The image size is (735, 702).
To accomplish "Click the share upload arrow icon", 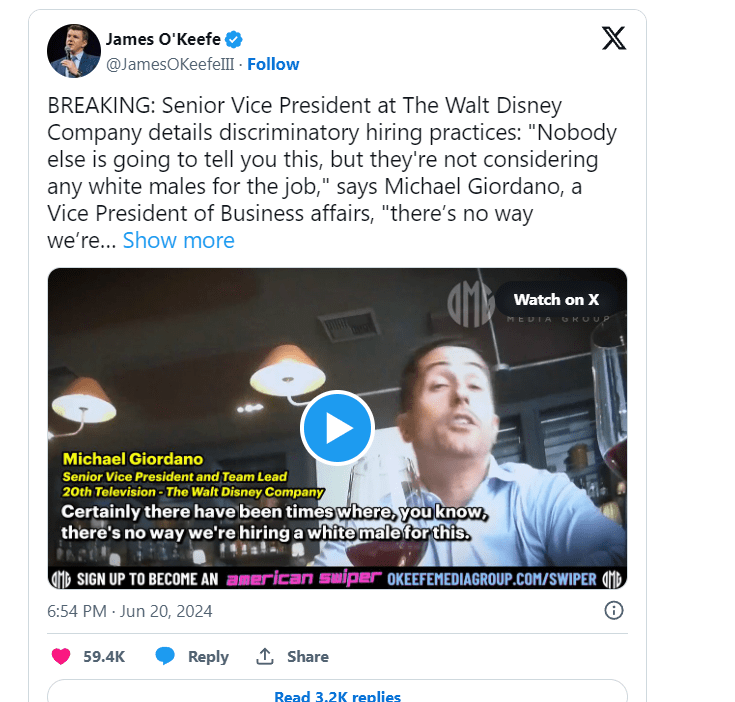I will click(x=265, y=656).
